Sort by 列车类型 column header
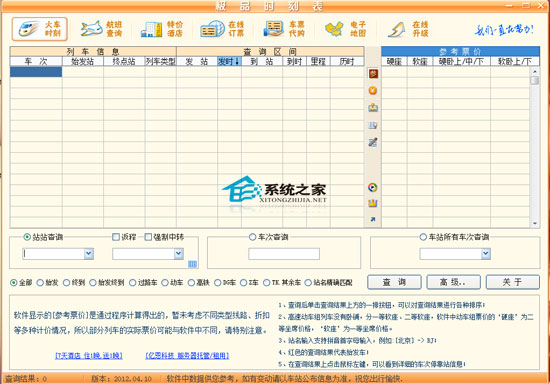The width and height of the screenshot is (550, 384). pos(161,61)
